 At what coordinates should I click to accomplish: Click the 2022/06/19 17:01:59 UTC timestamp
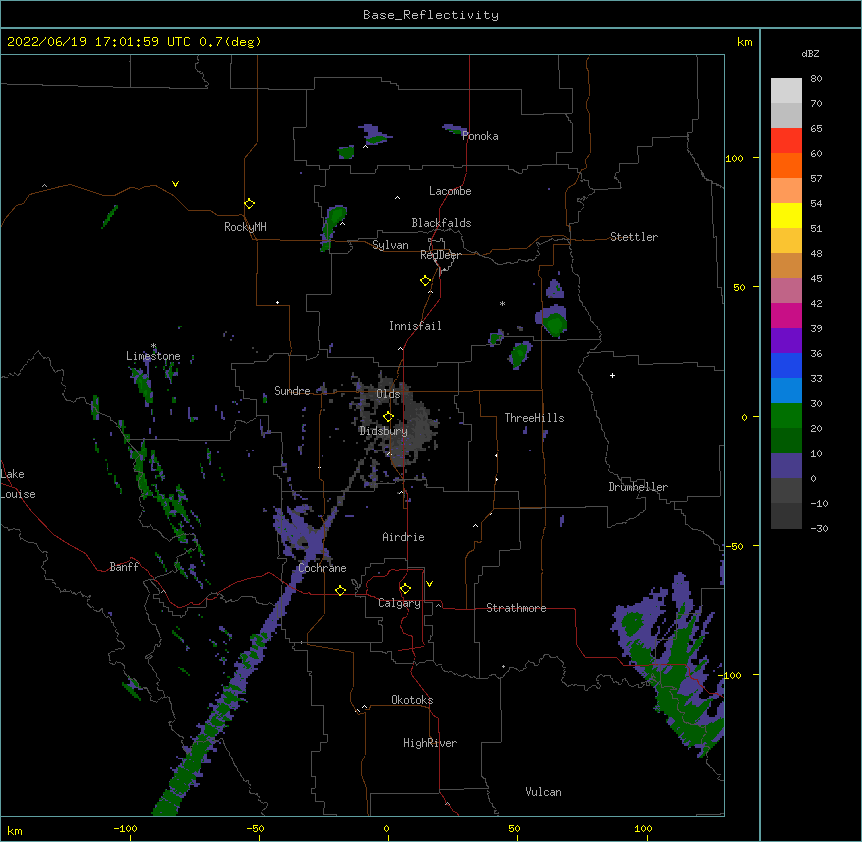point(98,42)
